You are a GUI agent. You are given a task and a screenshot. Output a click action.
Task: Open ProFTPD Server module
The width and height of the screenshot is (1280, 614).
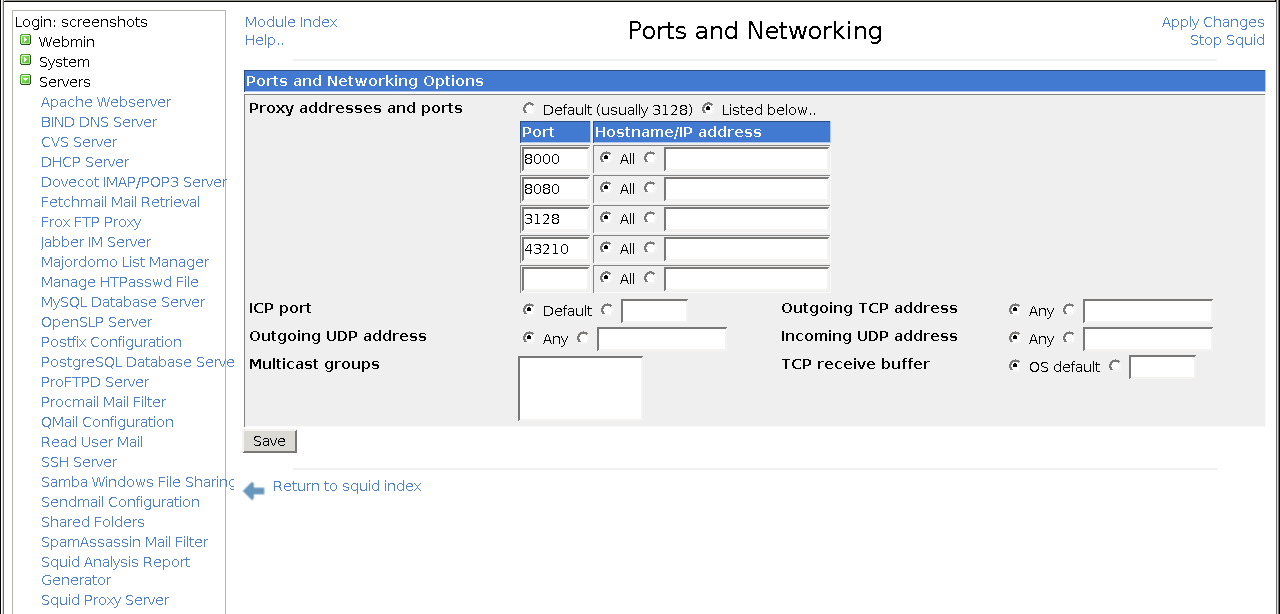click(95, 382)
